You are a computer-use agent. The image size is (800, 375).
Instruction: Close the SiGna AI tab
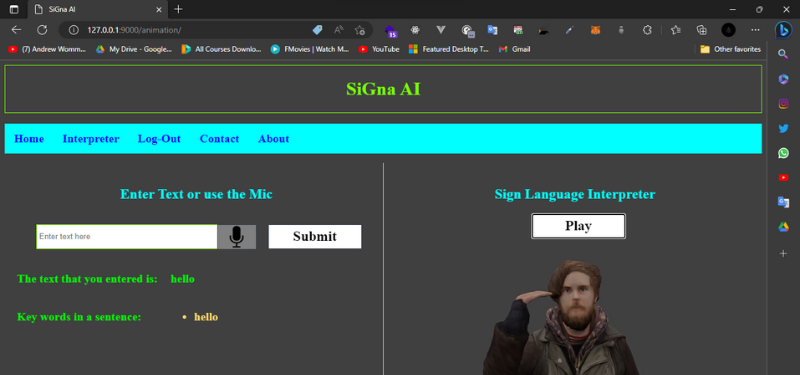(x=159, y=9)
